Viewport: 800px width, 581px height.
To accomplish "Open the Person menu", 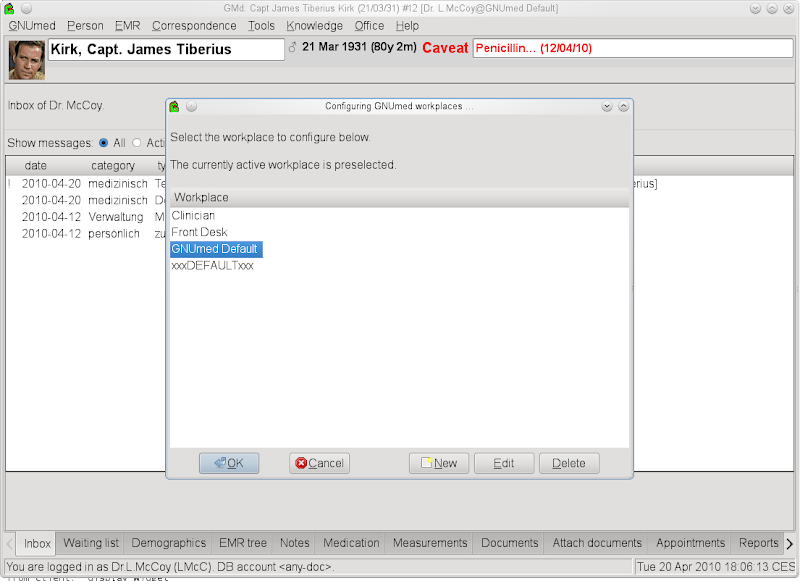I will pos(85,26).
